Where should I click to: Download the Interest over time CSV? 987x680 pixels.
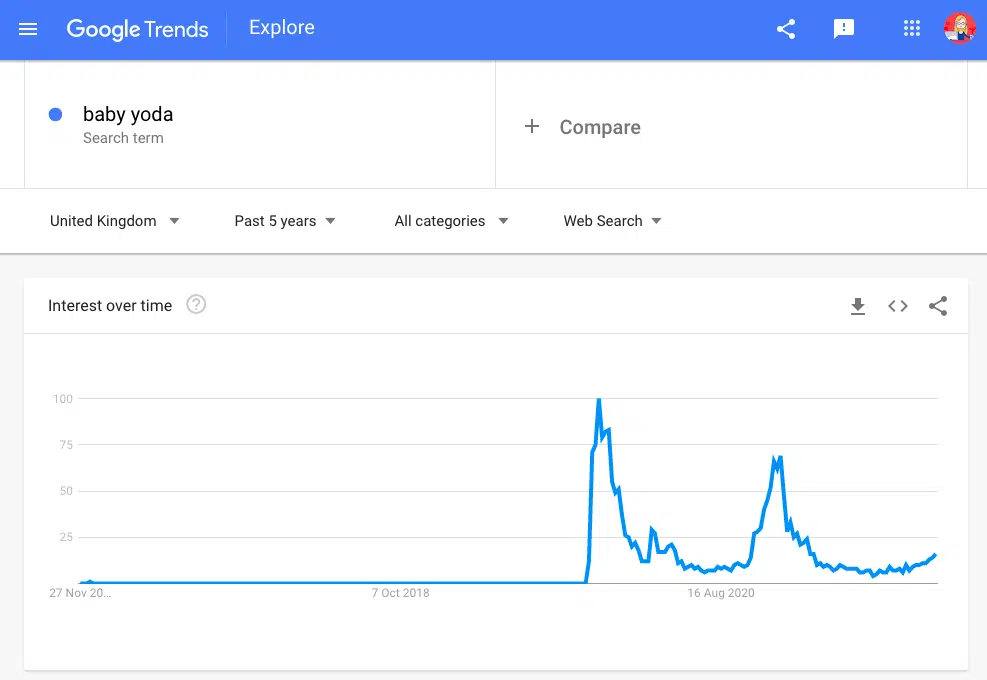857,307
